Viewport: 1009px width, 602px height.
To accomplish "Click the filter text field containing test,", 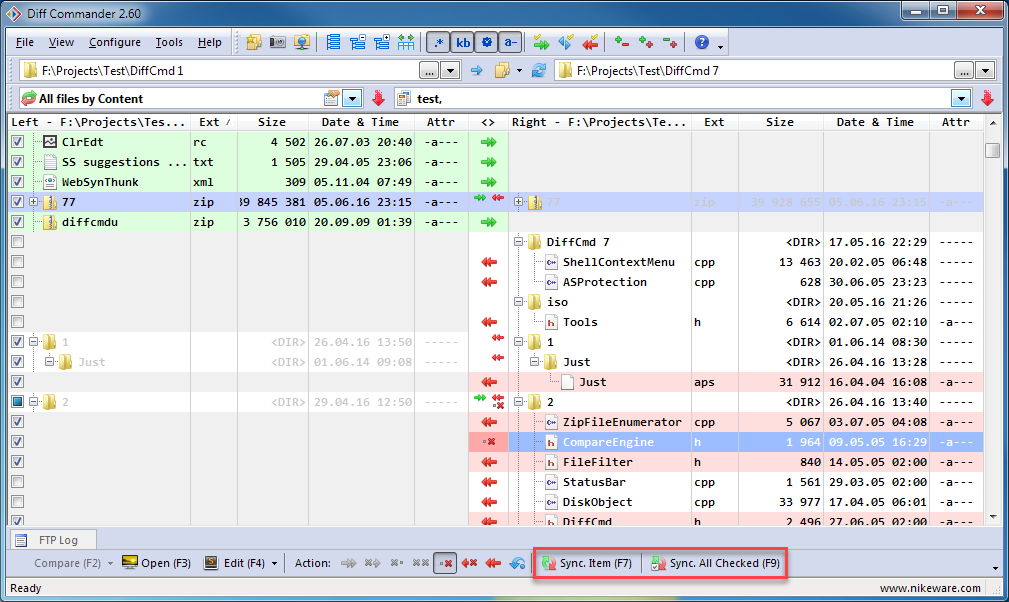I will point(680,98).
